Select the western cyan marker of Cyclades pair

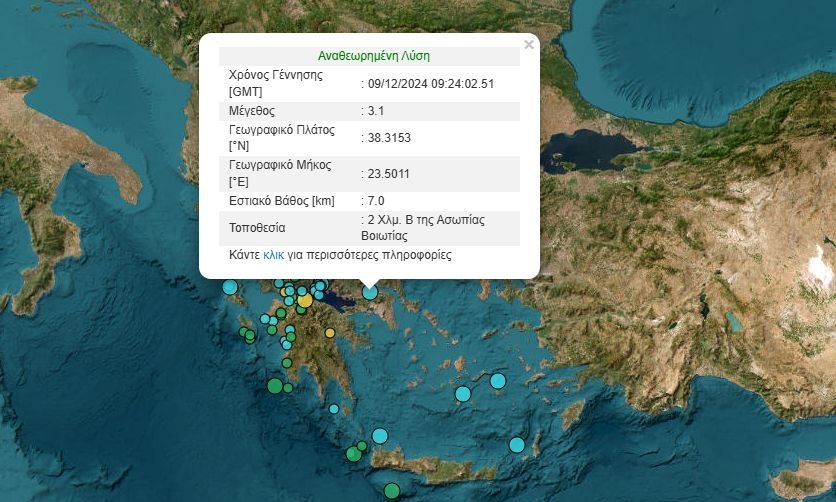click(463, 394)
